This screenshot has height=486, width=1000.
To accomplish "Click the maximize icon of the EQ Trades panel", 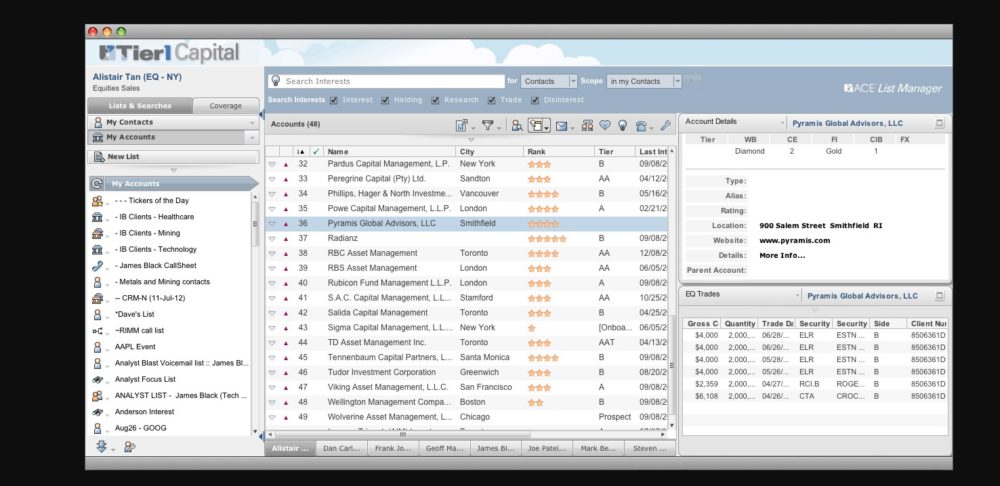I will [x=939, y=296].
